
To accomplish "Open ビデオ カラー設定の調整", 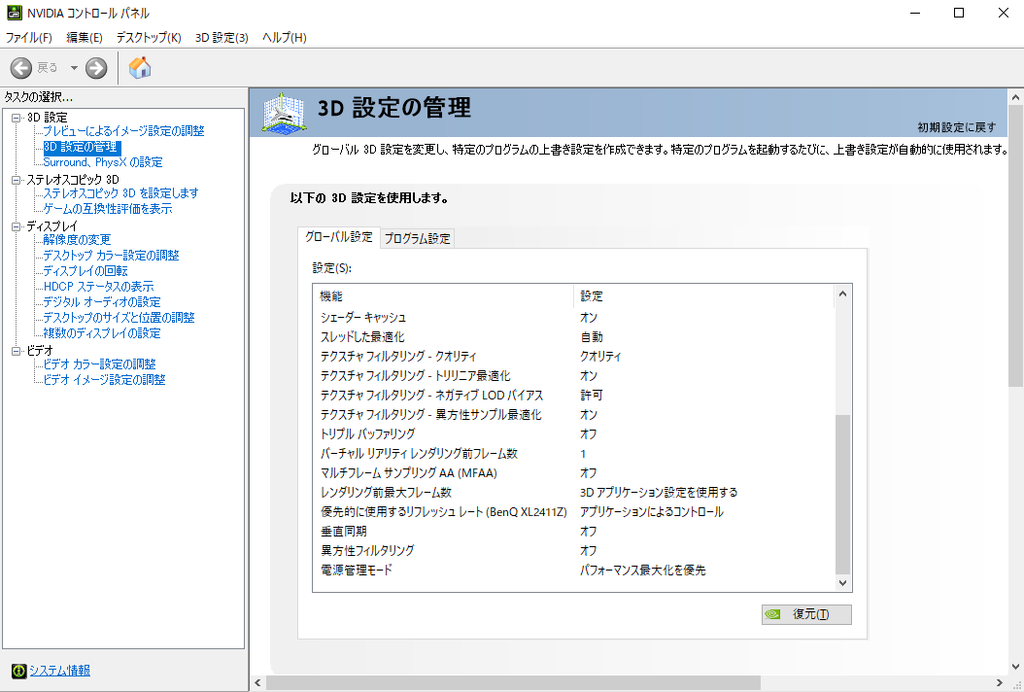I will pos(100,364).
